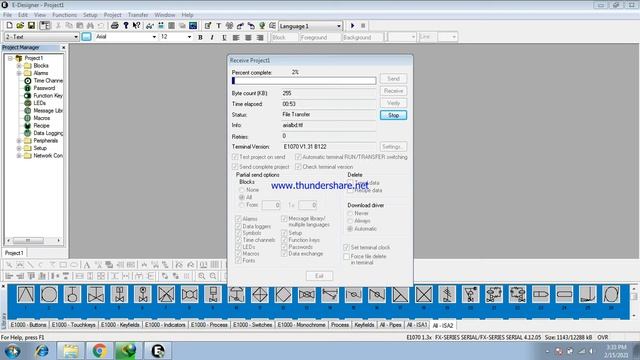The height and width of the screenshot is (360, 640).
Task: Toggle Bold text formatting
Action: coord(200,37)
